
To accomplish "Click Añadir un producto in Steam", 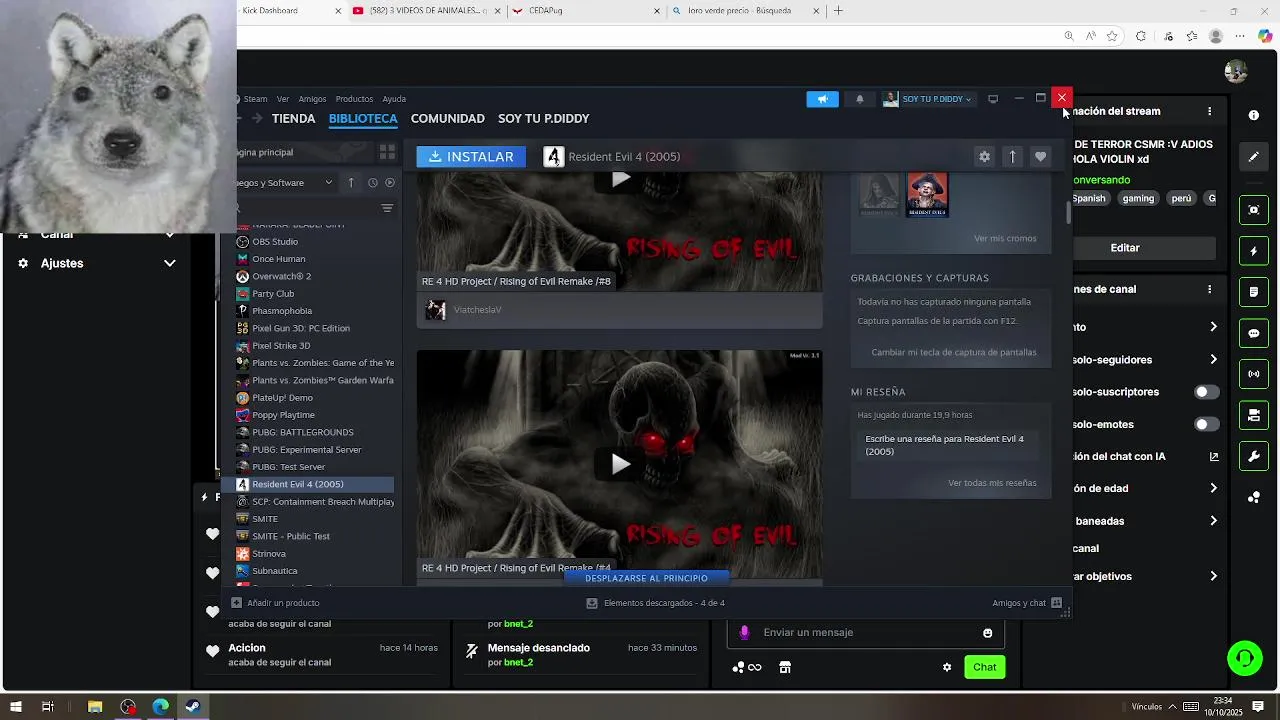I will 276,603.
